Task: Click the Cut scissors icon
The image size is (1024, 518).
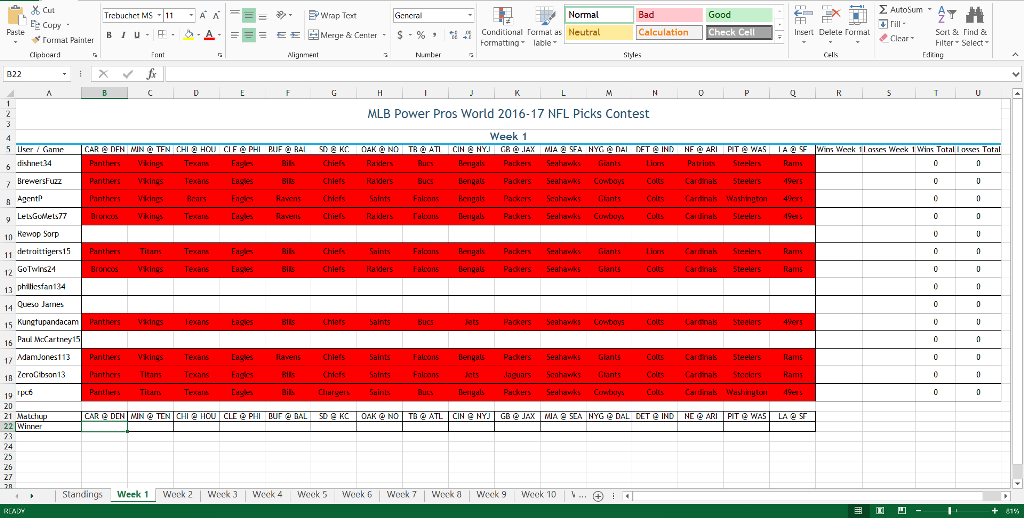Action: [x=35, y=10]
